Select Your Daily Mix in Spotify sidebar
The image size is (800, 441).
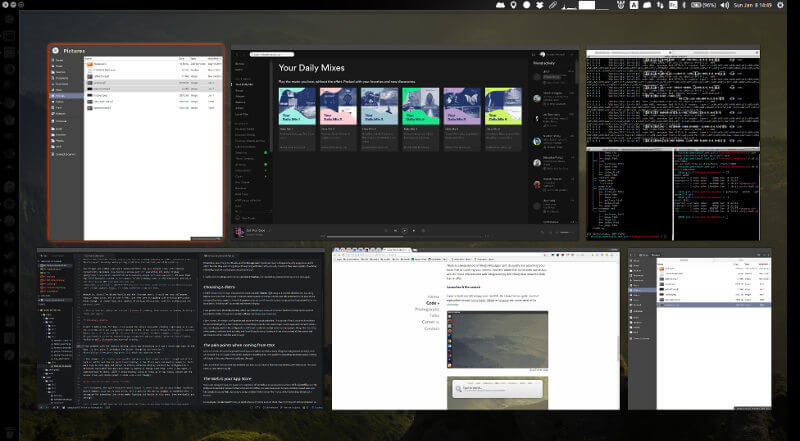(244, 84)
